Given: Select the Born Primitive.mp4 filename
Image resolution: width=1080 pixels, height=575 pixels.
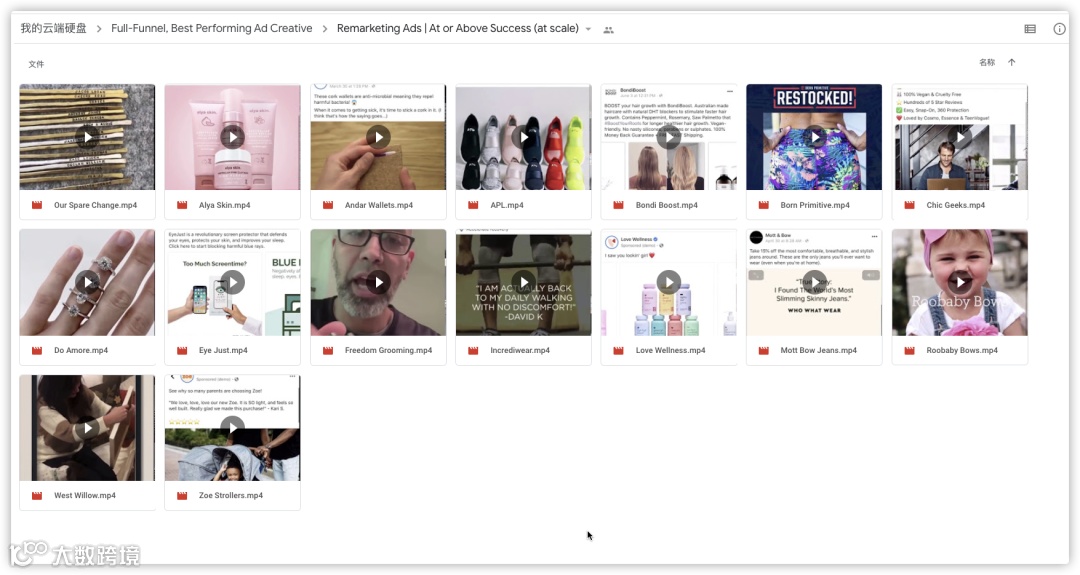Looking at the screenshot, I should click(x=815, y=205).
